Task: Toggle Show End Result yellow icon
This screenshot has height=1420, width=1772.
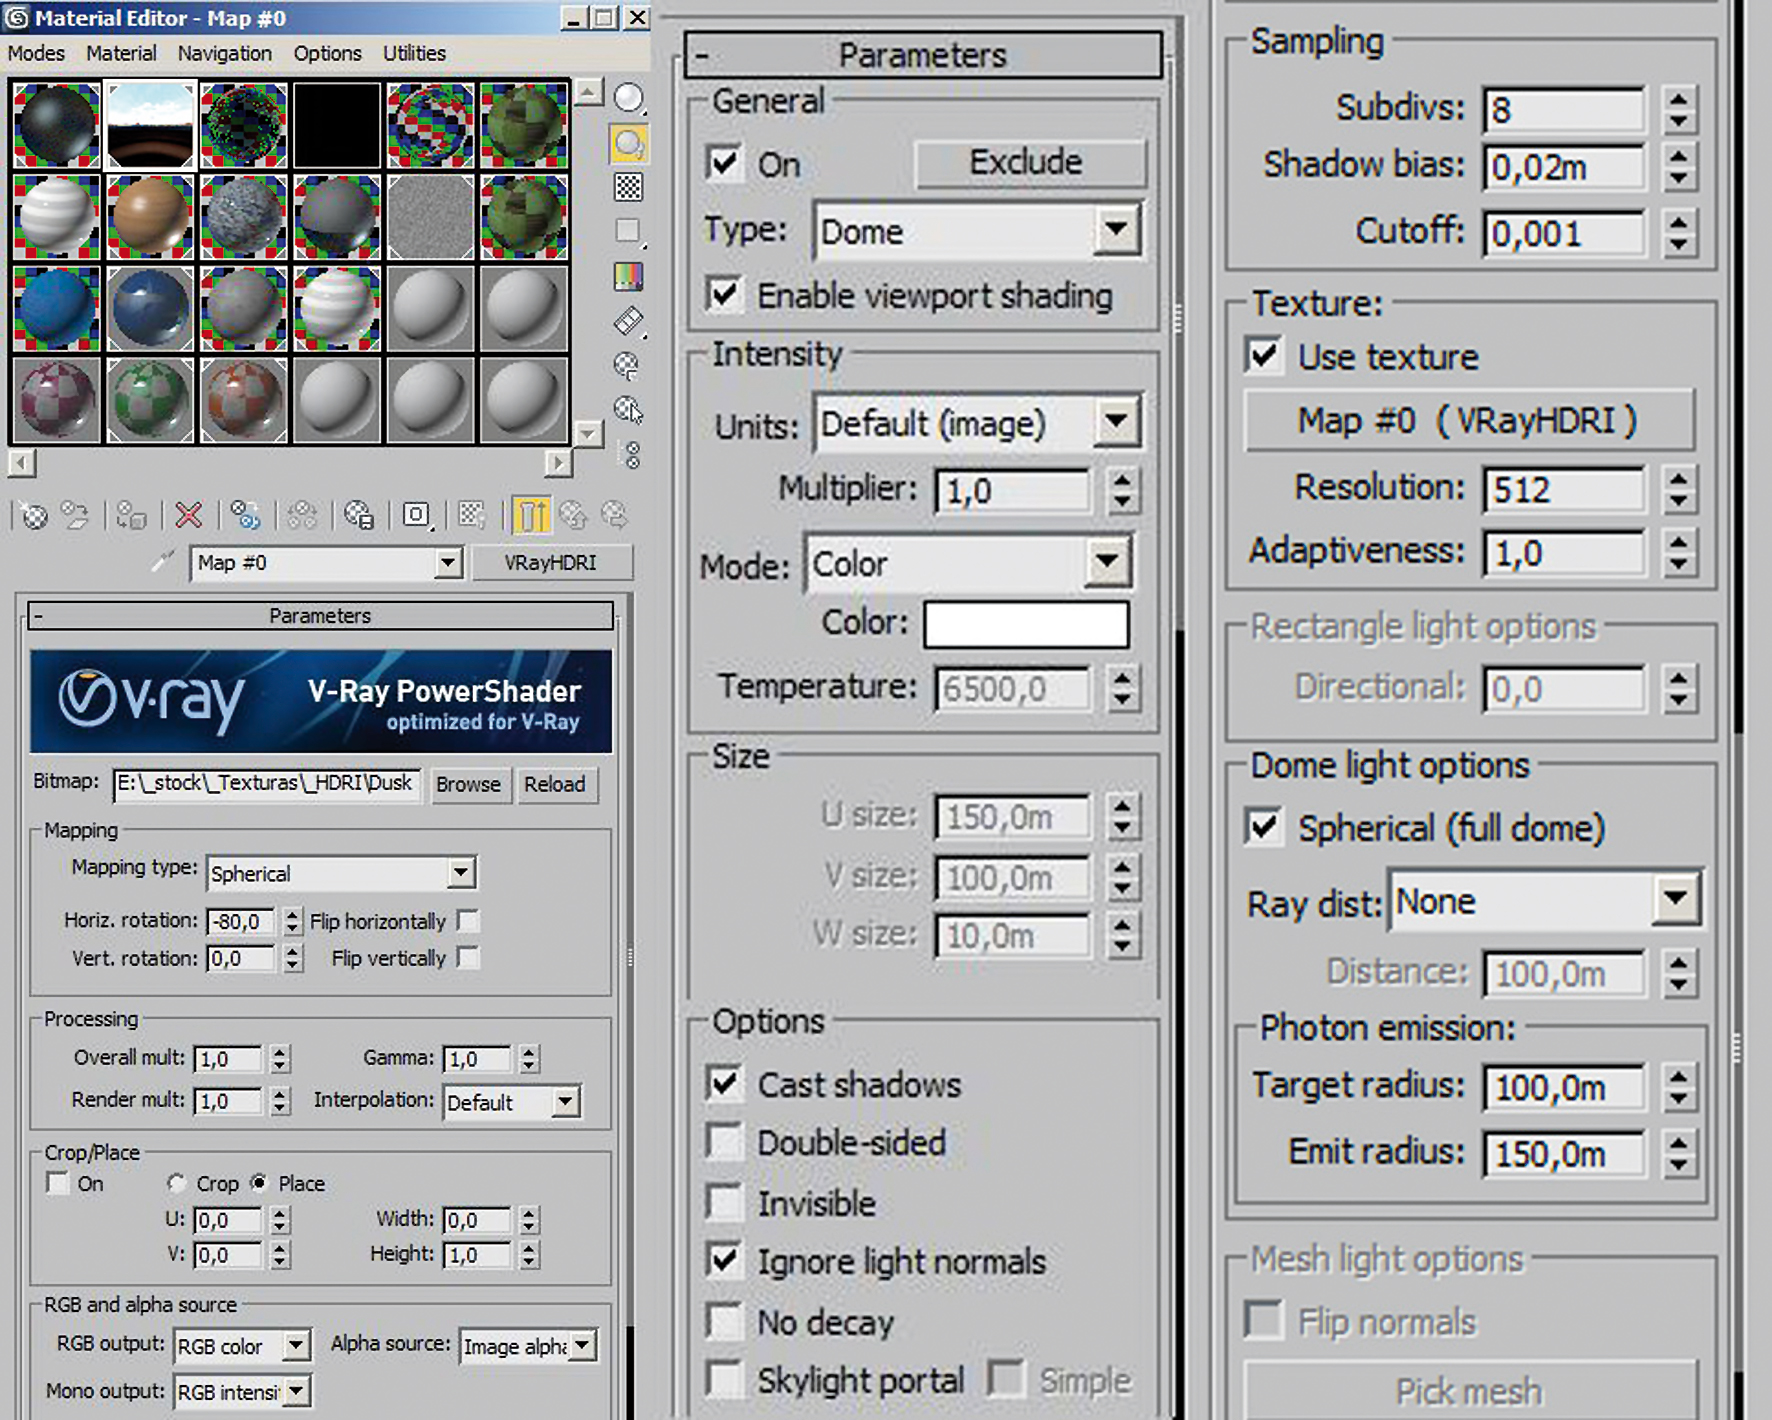Action: tap(531, 516)
